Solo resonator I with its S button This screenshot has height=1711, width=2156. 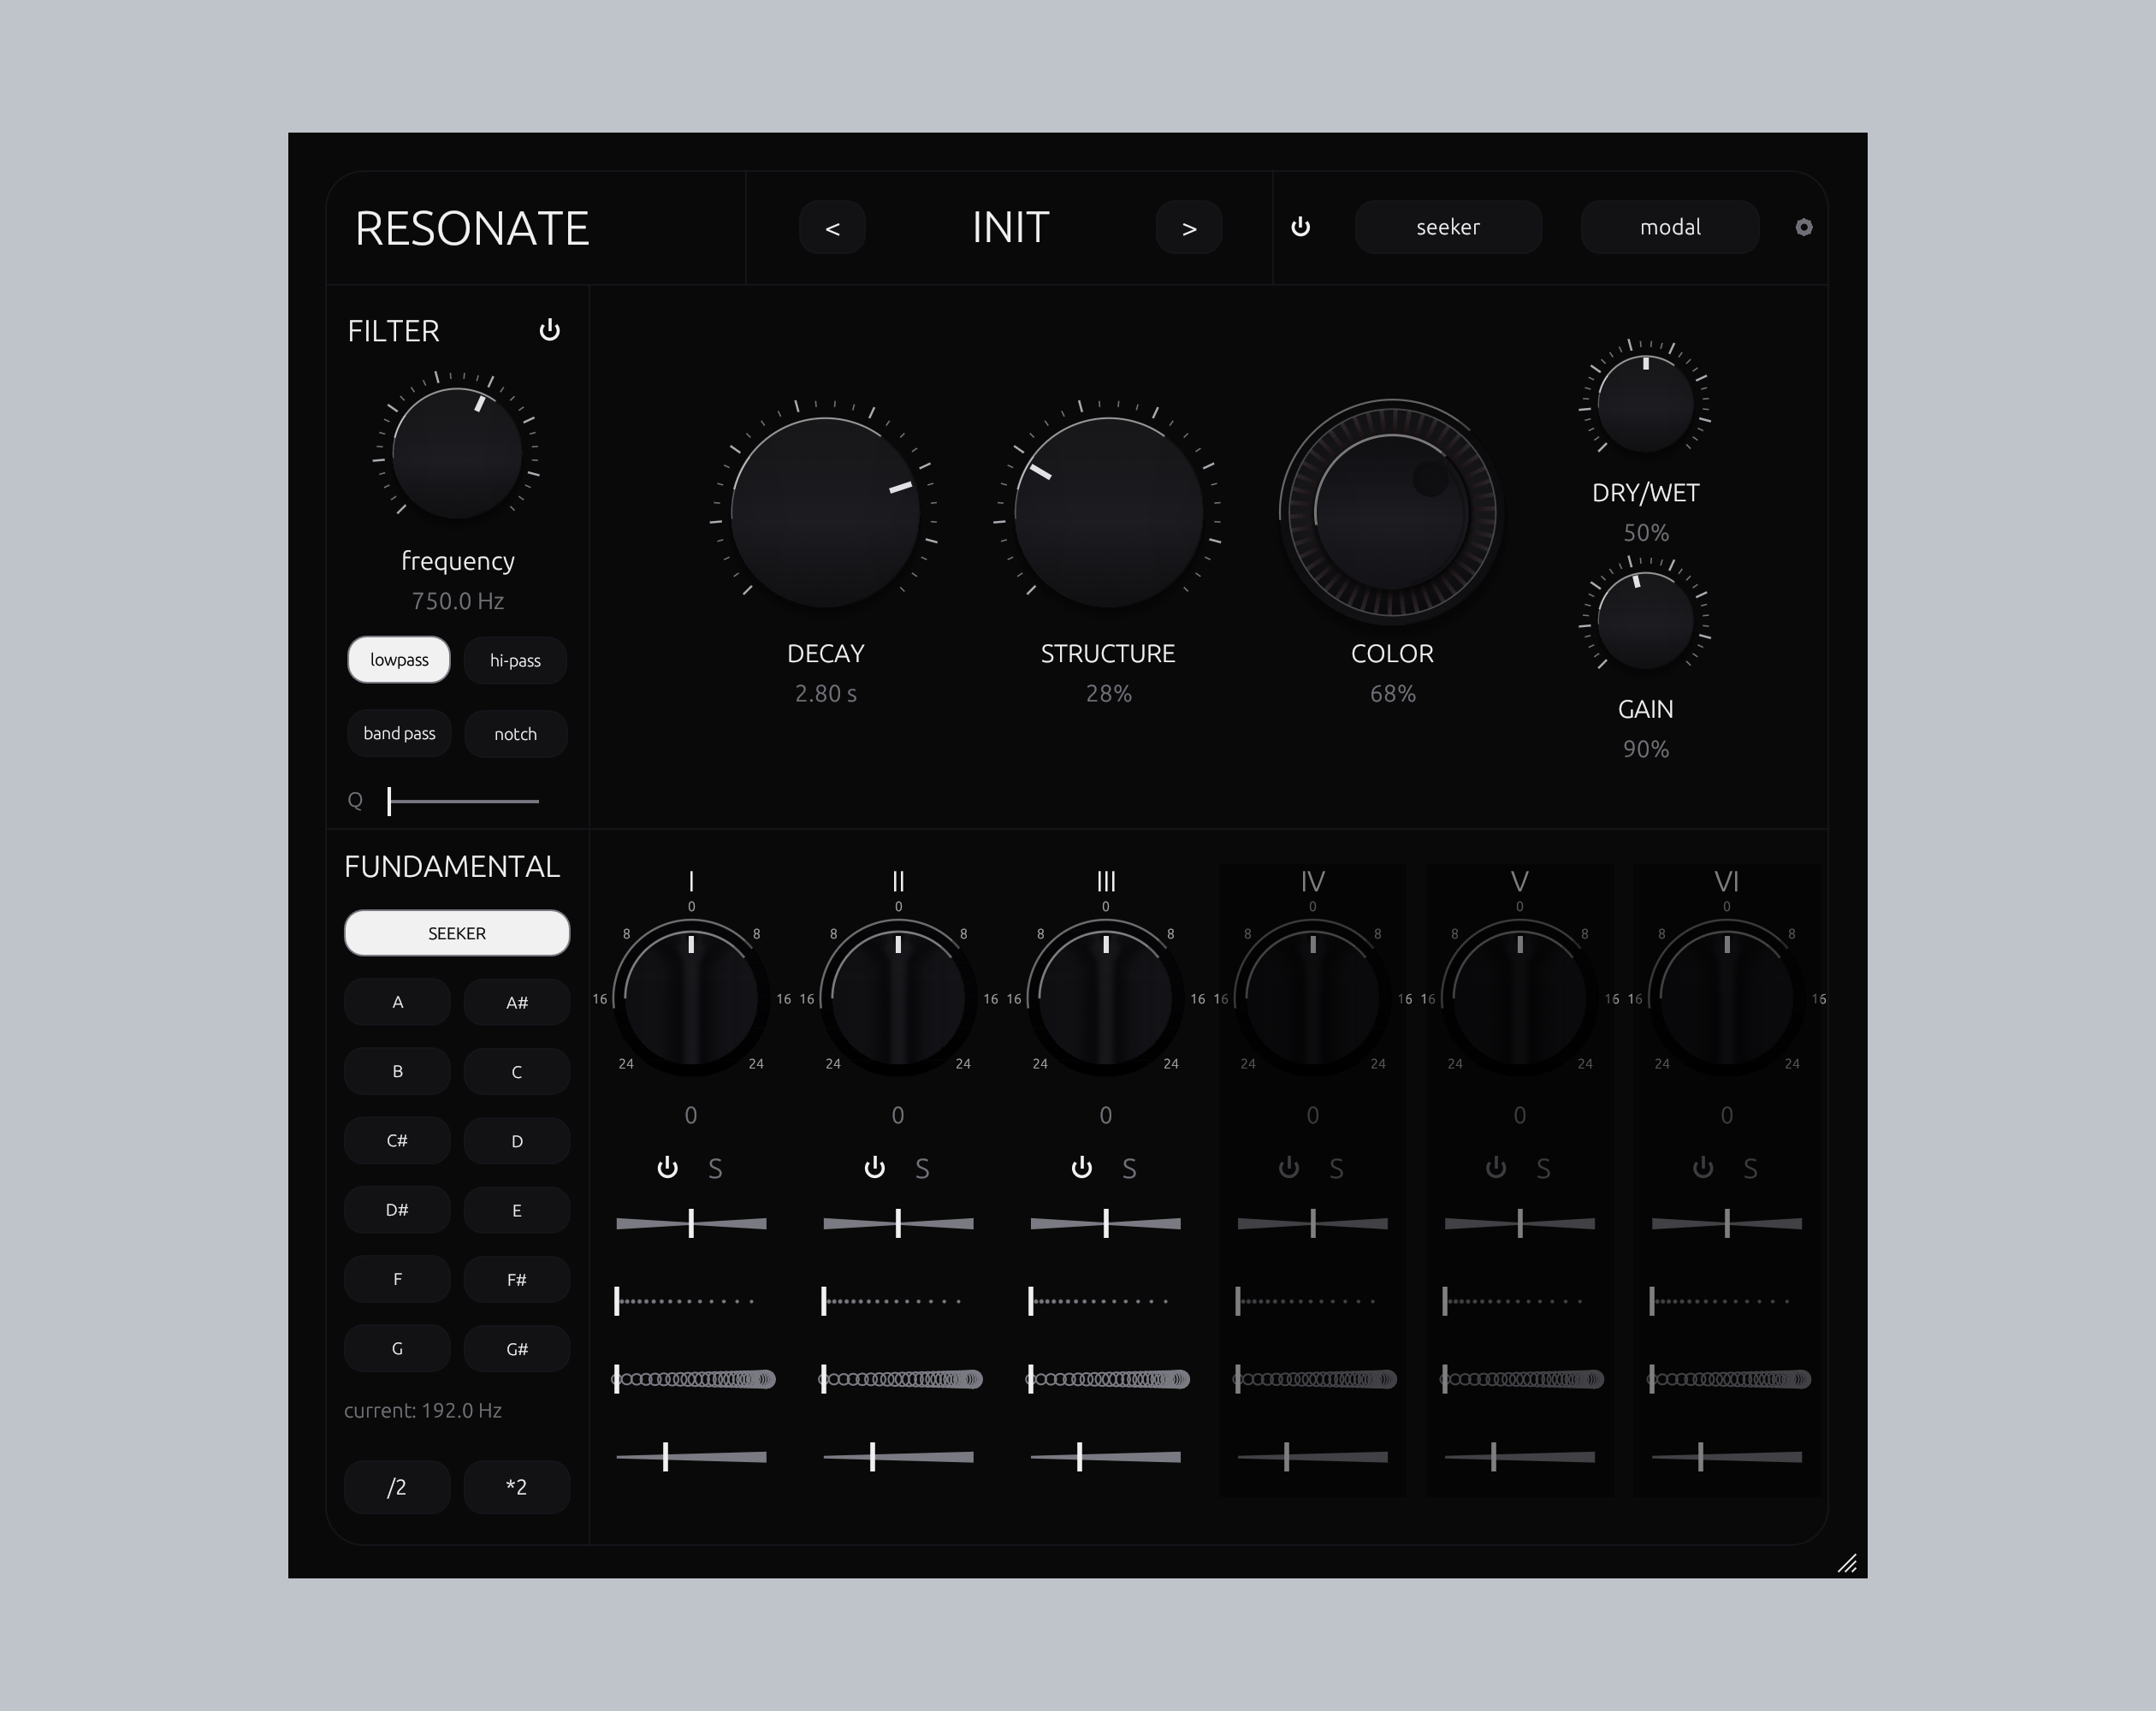click(715, 1168)
